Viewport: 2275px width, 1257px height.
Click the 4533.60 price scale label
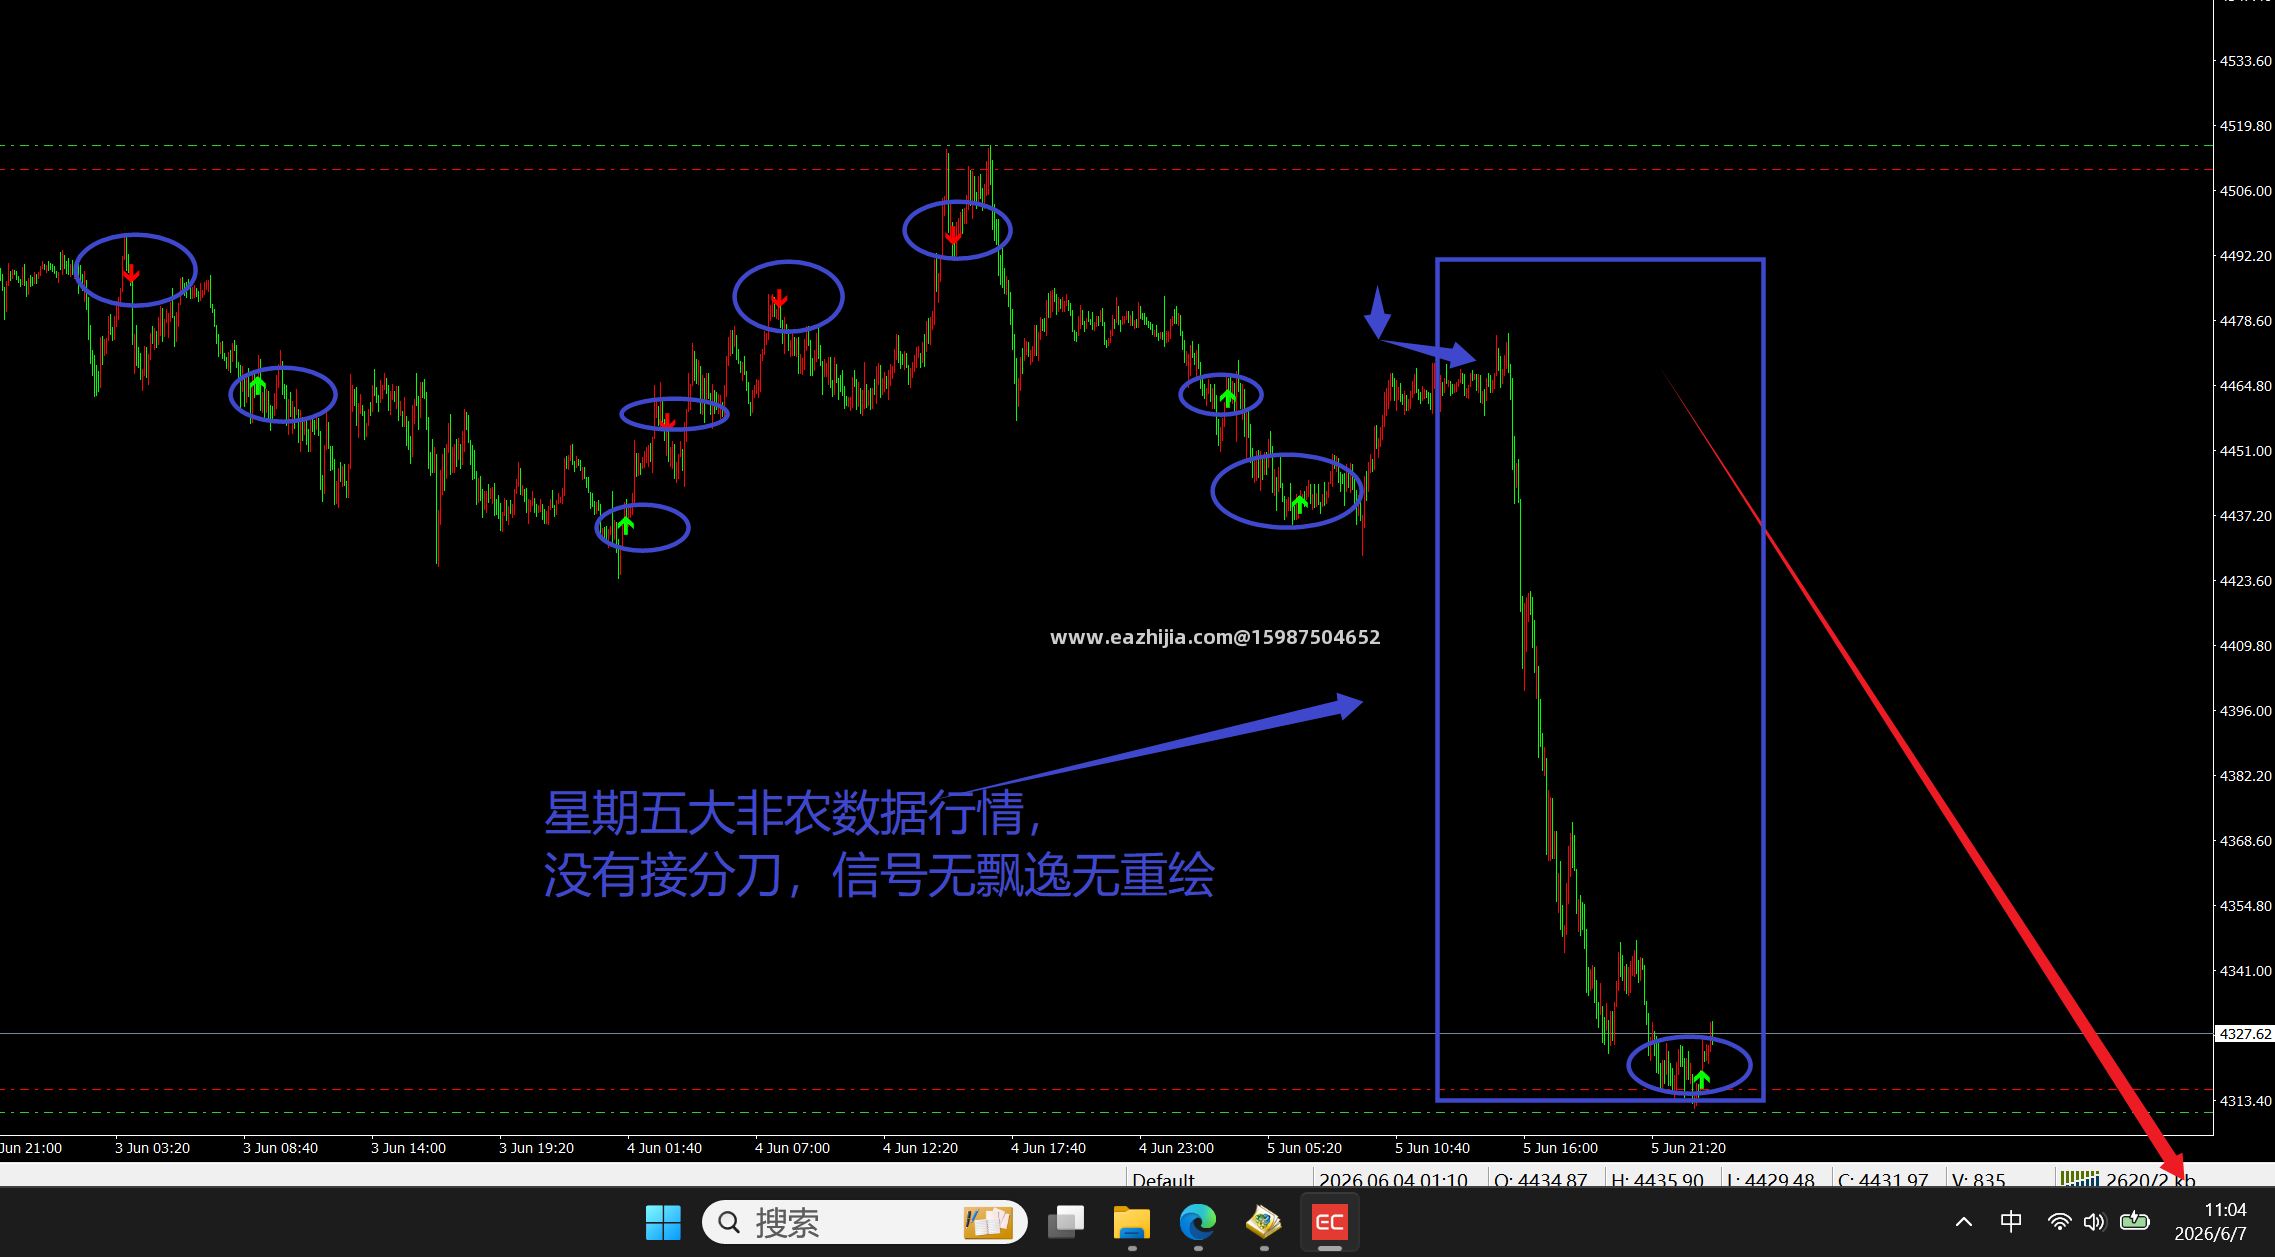pyautogui.click(x=2245, y=61)
